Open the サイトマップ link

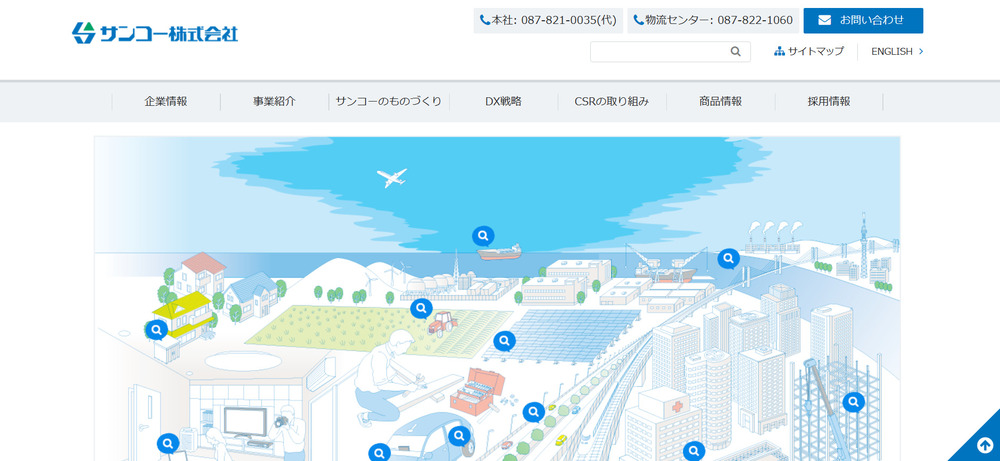coord(809,51)
